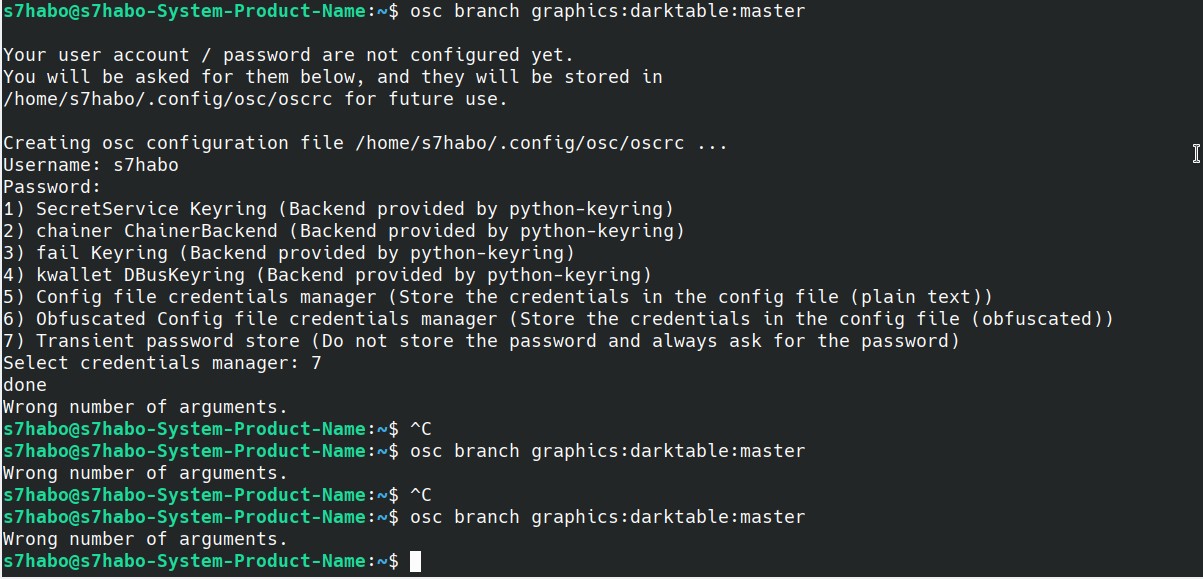
Task: Click the chainer ChainerBackend option line
Action: (x=343, y=231)
